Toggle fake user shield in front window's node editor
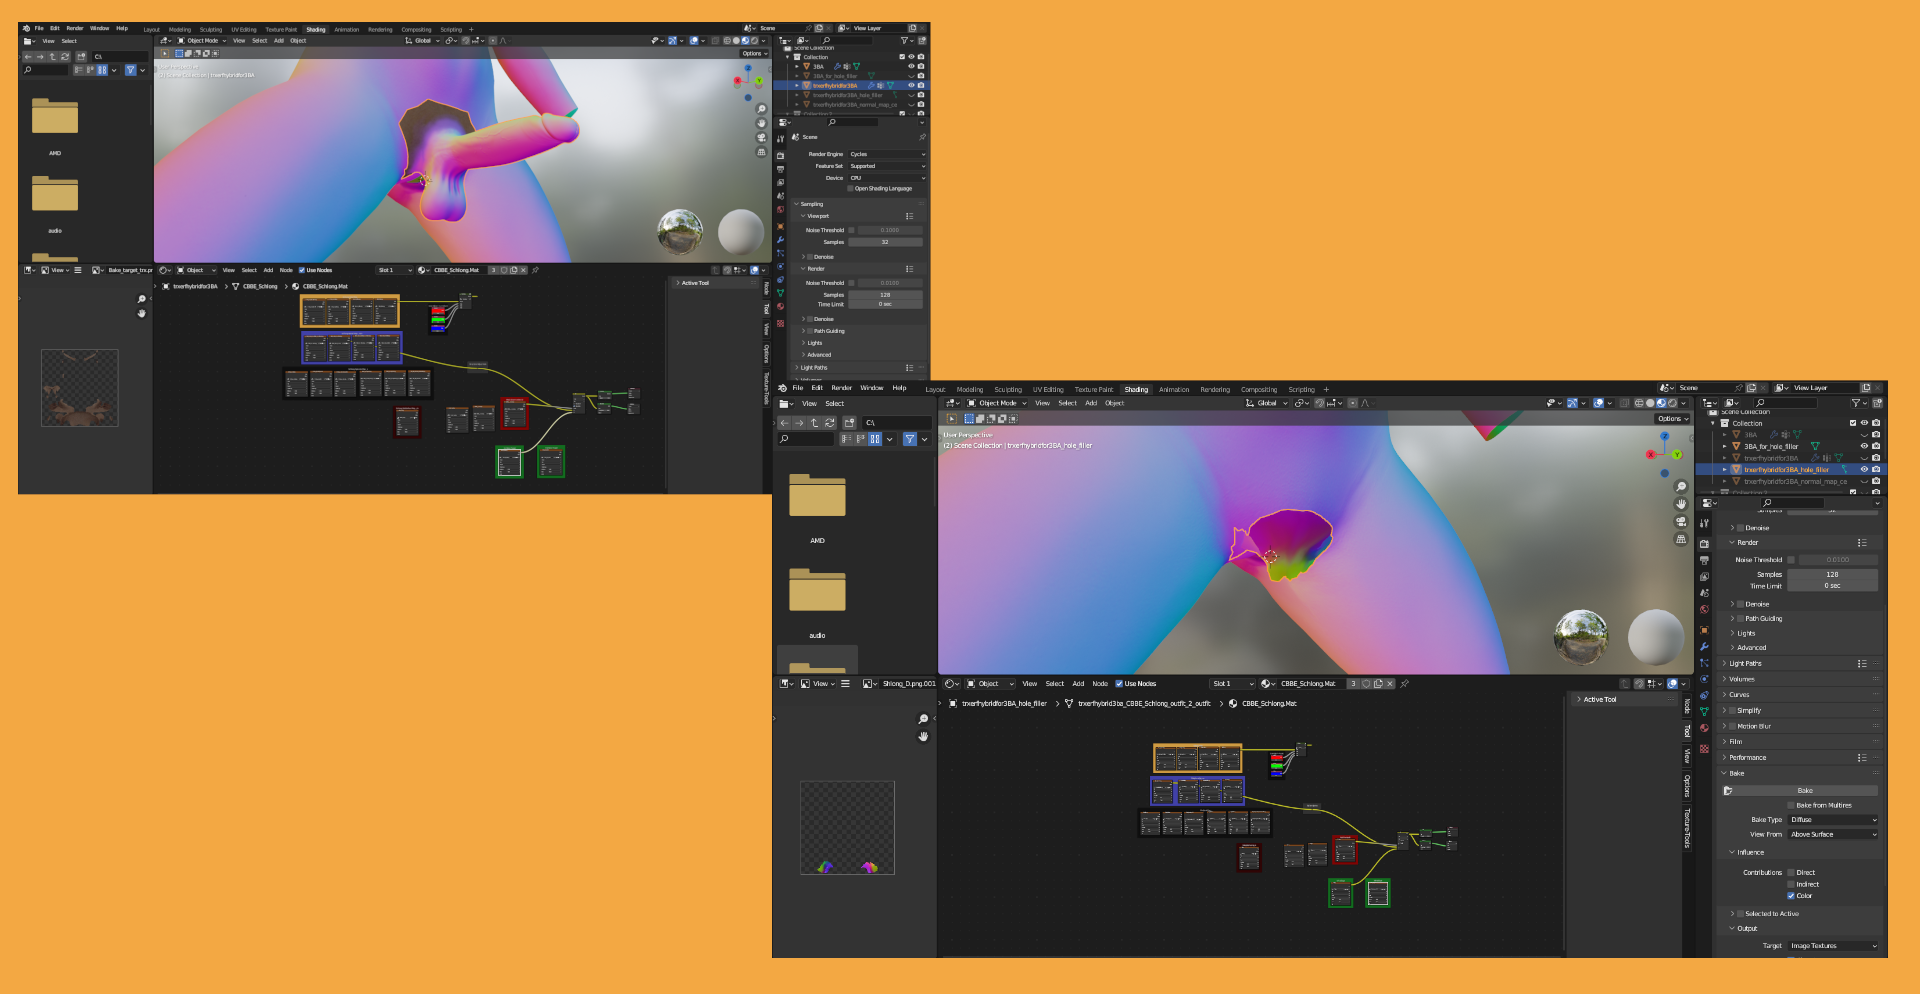The width and height of the screenshot is (1920, 994). point(1366,684)
